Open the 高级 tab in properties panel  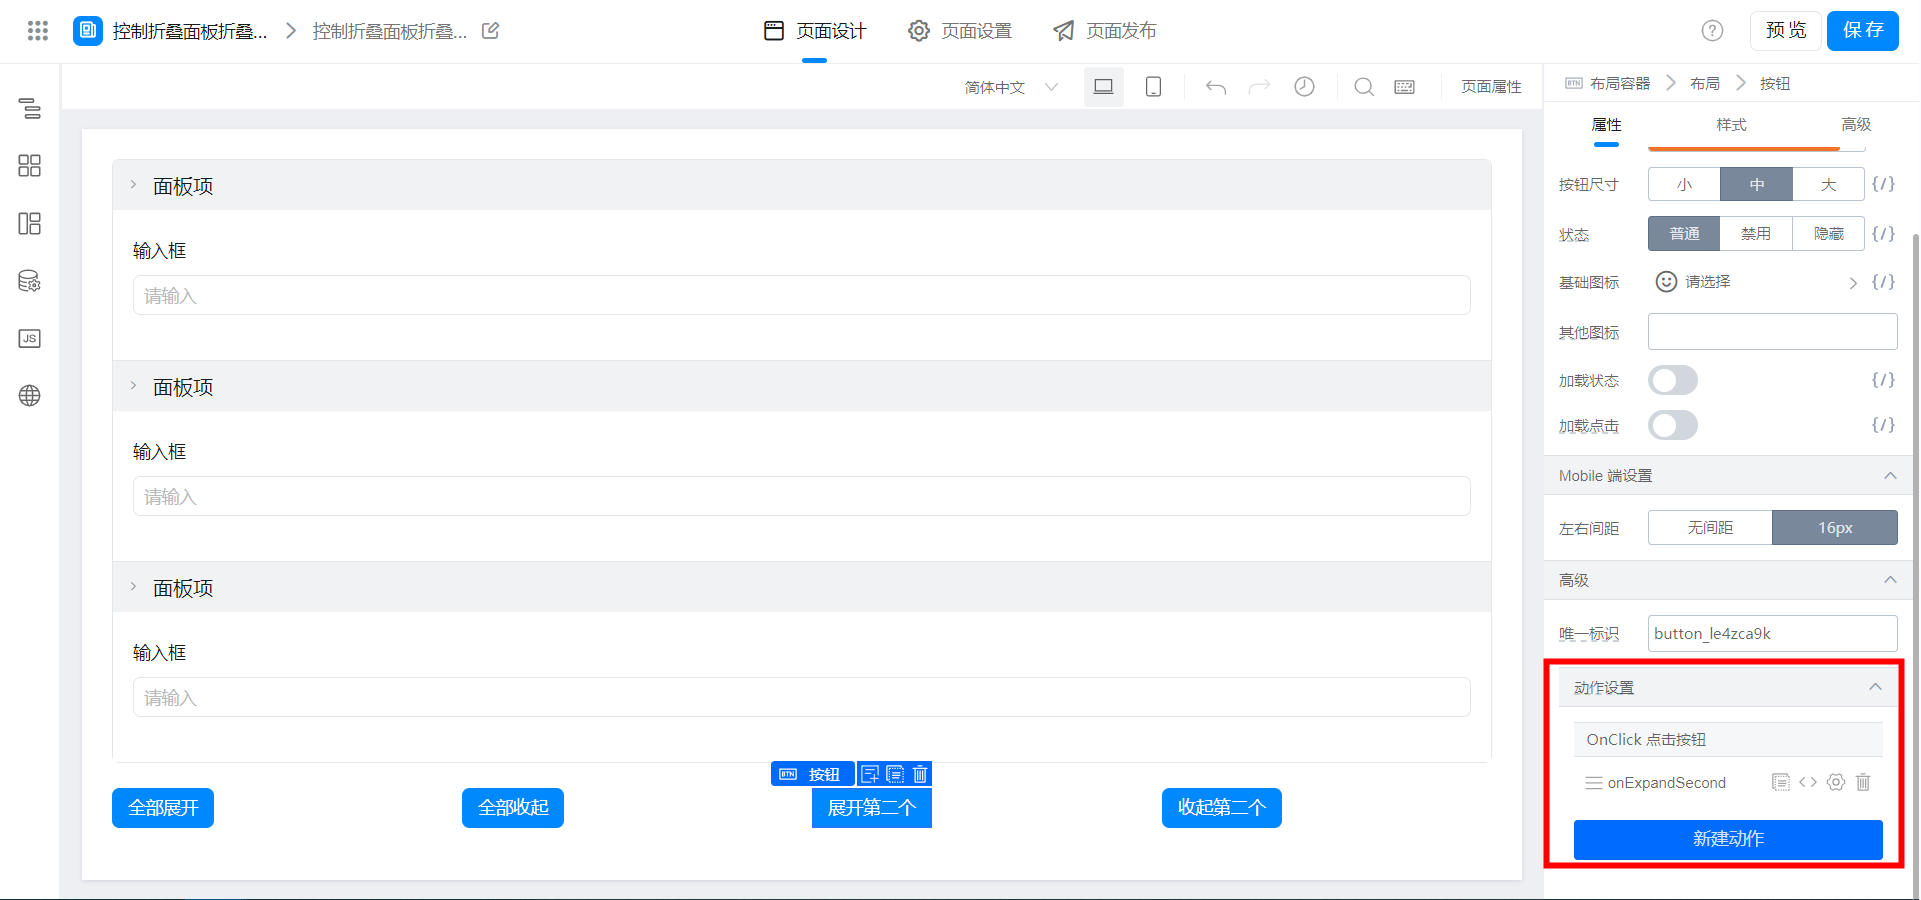click(x=1856, y=125)
